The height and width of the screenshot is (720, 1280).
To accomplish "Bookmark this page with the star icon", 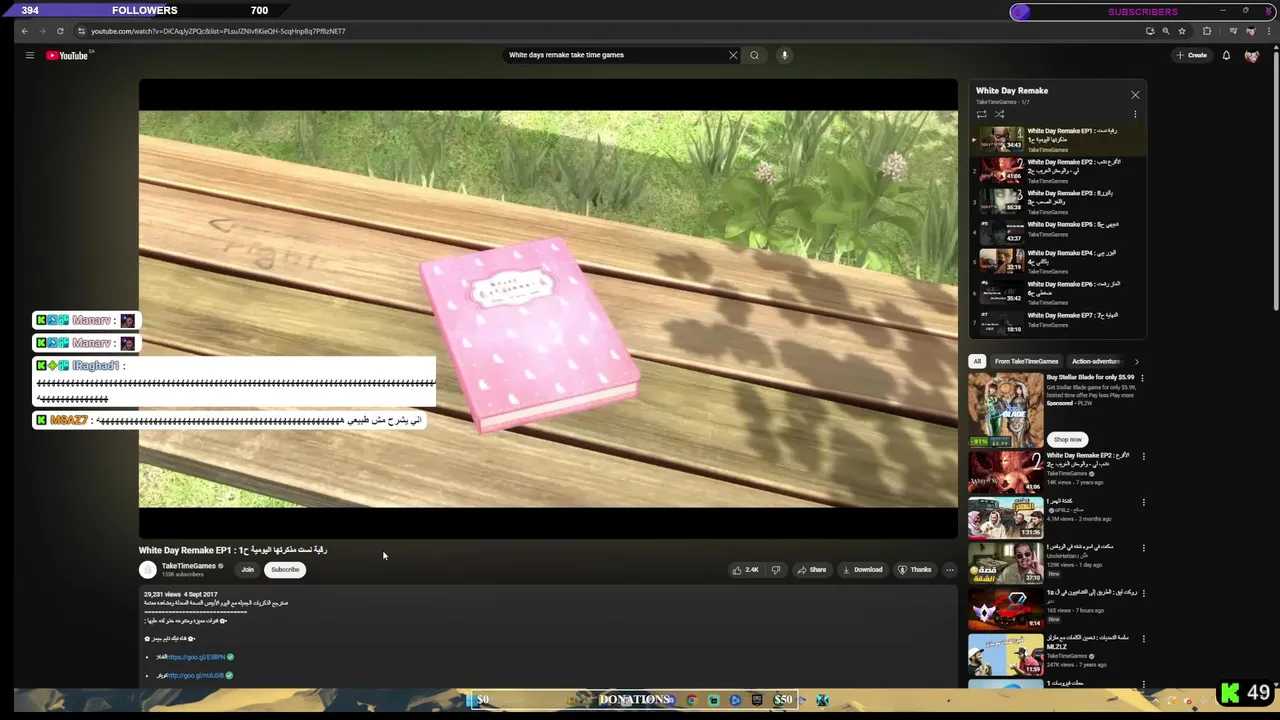I will tap(1182, 31).
